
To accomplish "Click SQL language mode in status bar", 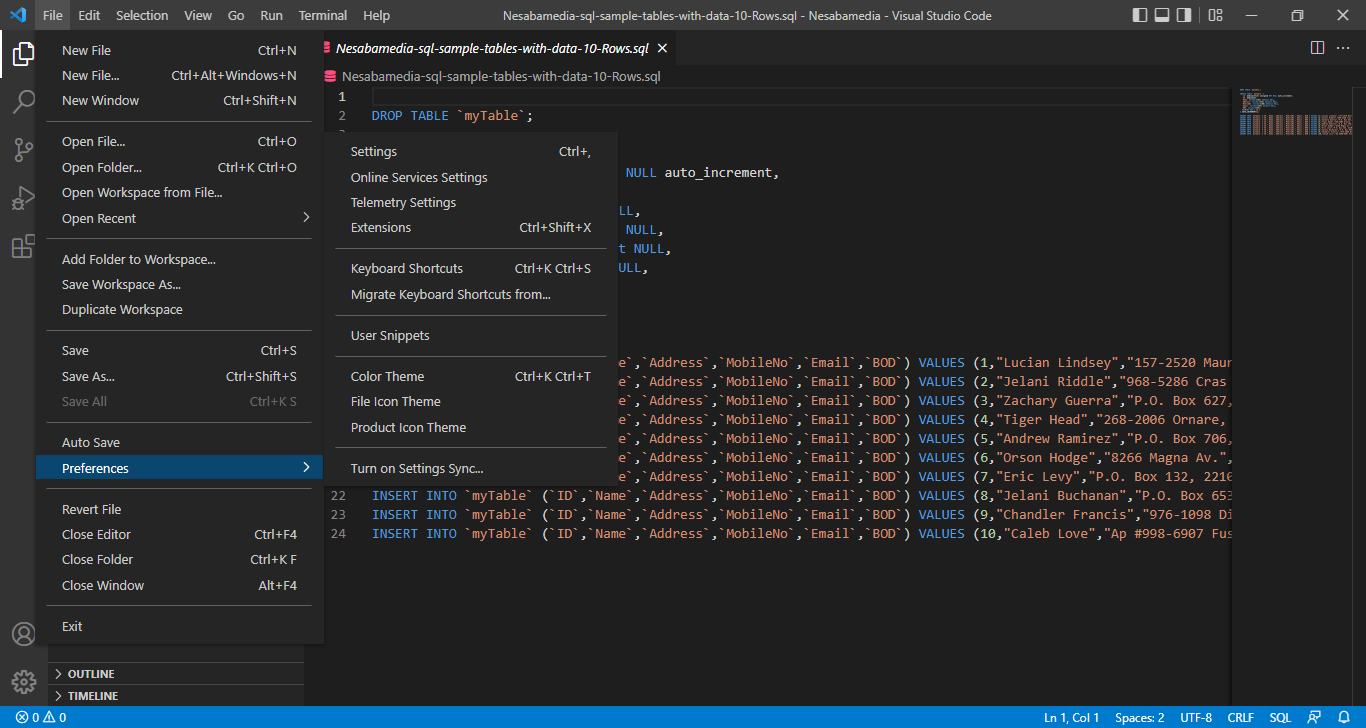I will 1280,717.
